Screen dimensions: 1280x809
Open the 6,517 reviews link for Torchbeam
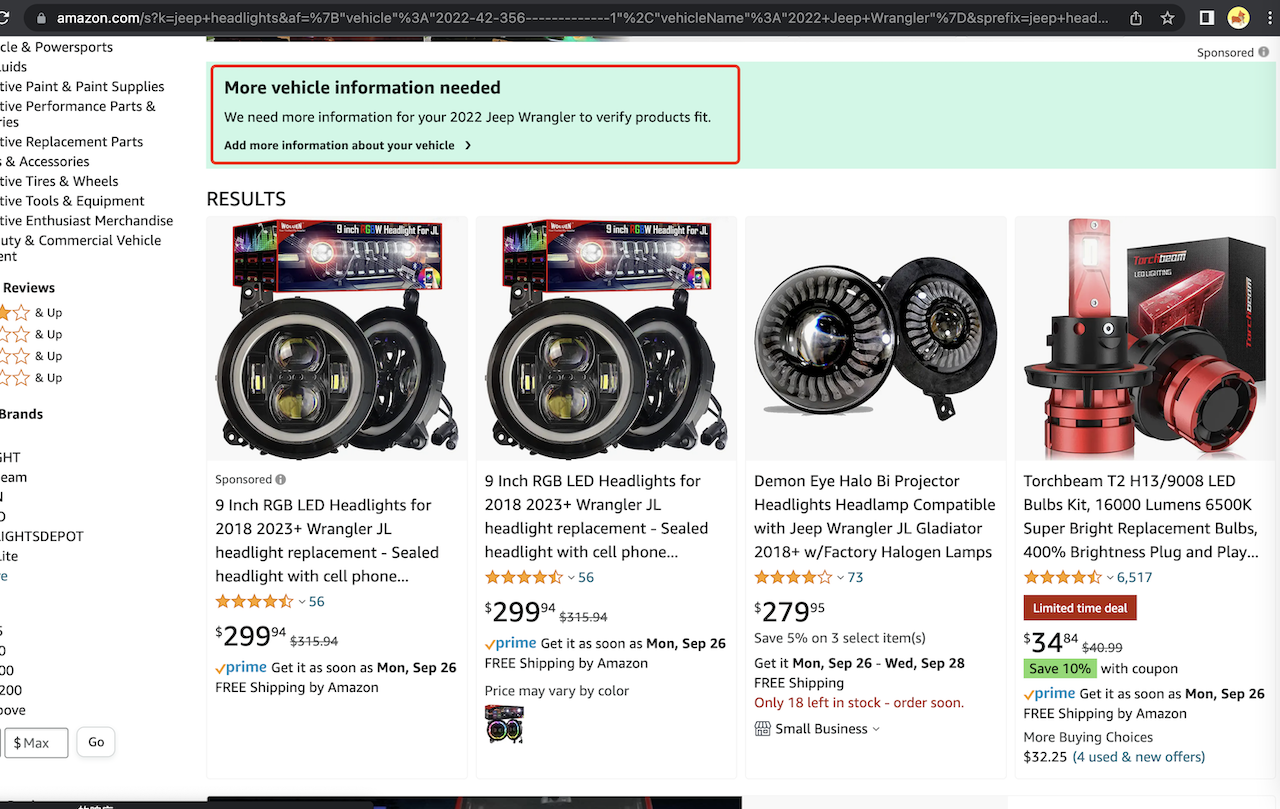[1134, 577]
